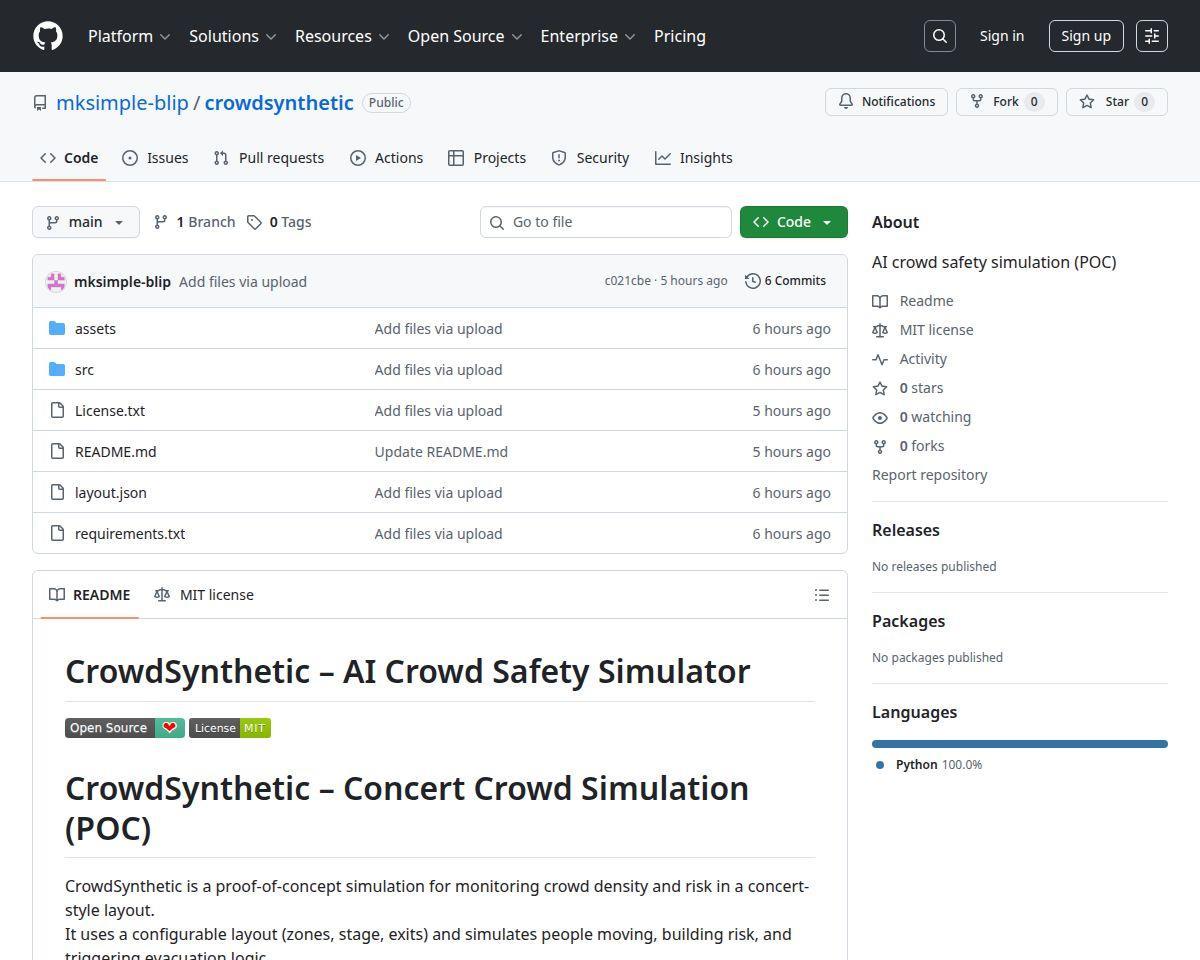Open the Pricing page
Viewport: 1200px width, 960px height.
(x=680, y=36)
